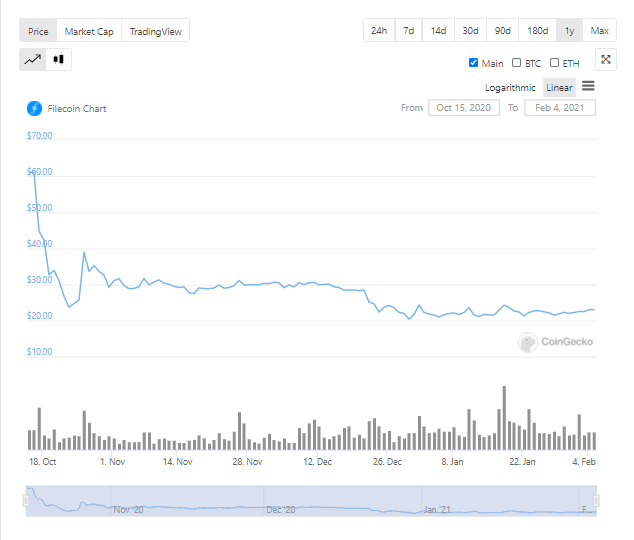Image resolution: width=634 pixels, height=540 pixels.
Task: Select the 24h time range
Action: [x=379, y=30]
